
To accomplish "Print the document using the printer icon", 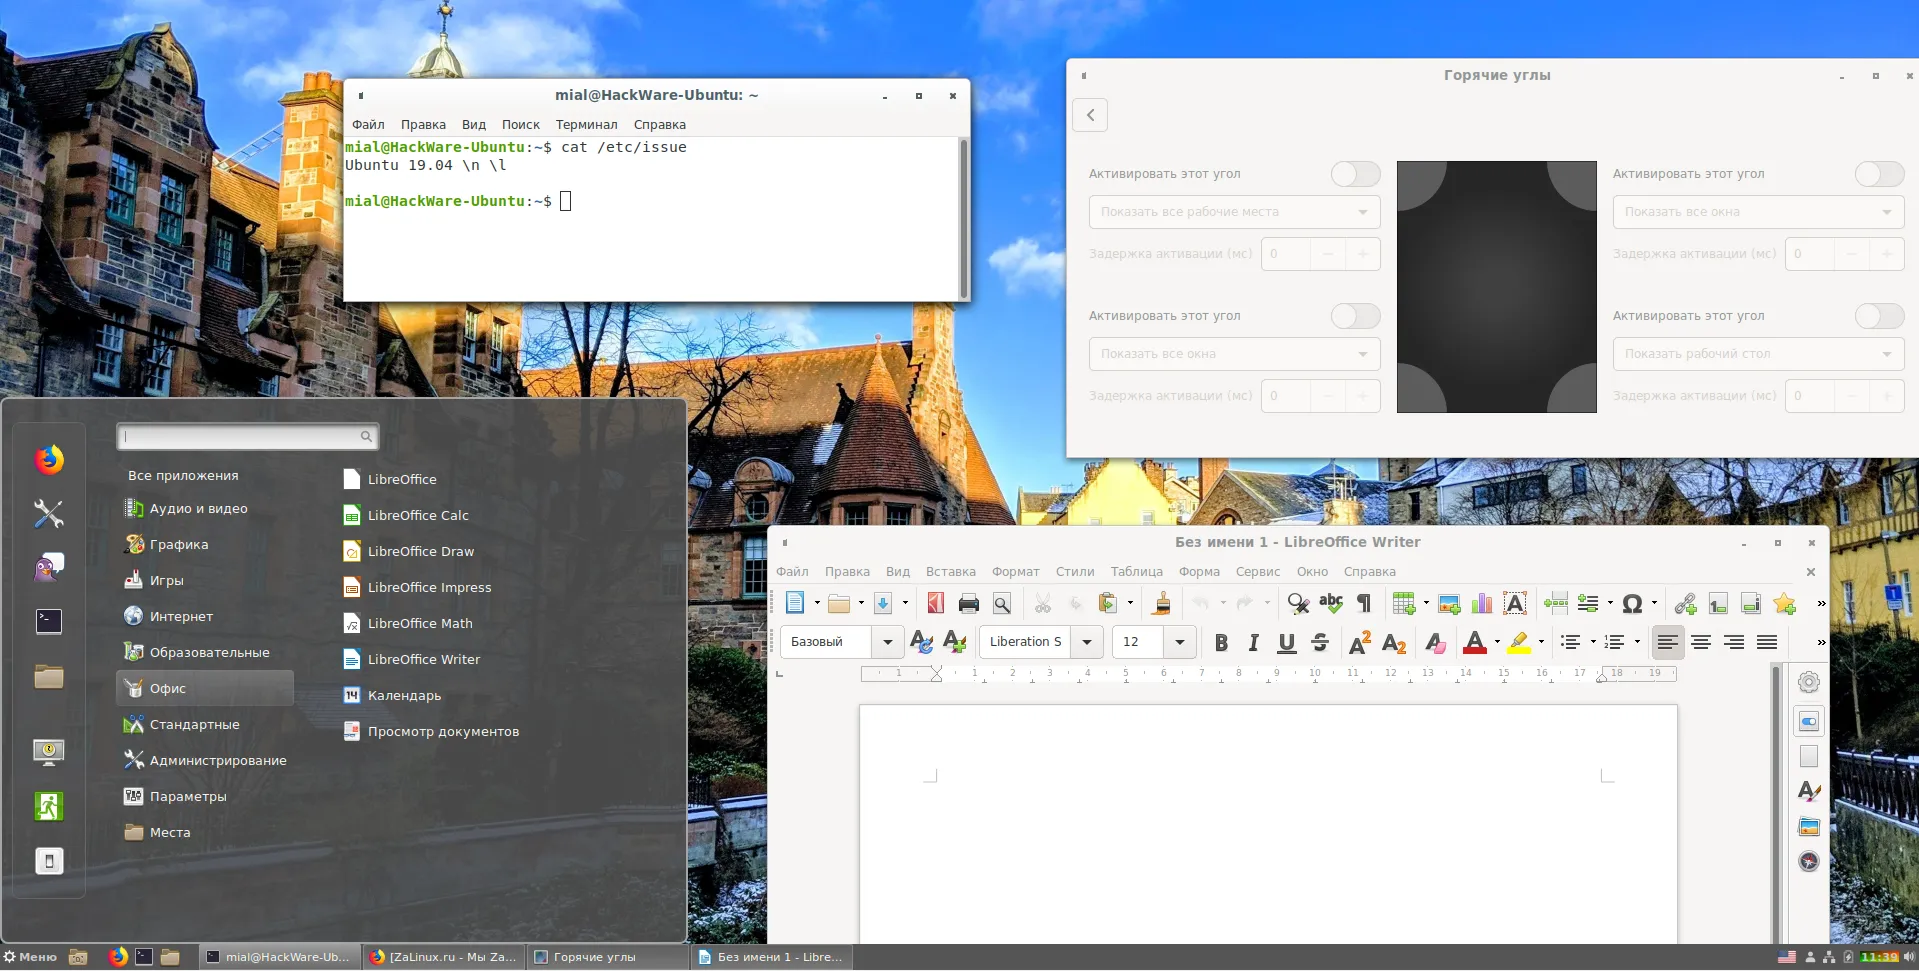I will click(x=968, y=603).
